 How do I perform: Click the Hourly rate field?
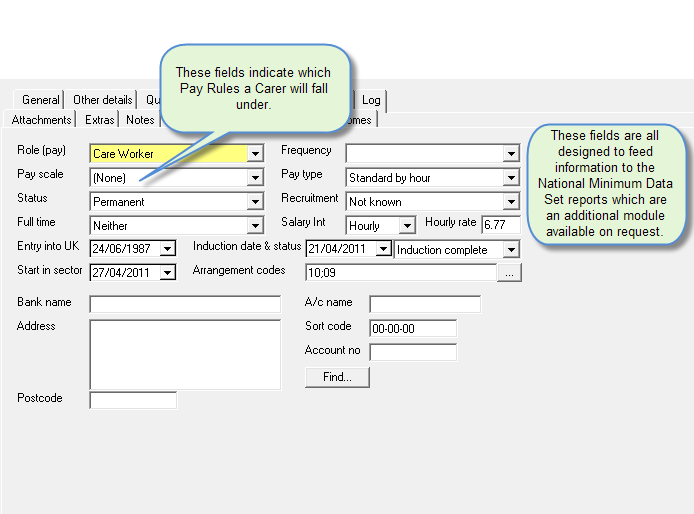[x=500, y=225]
